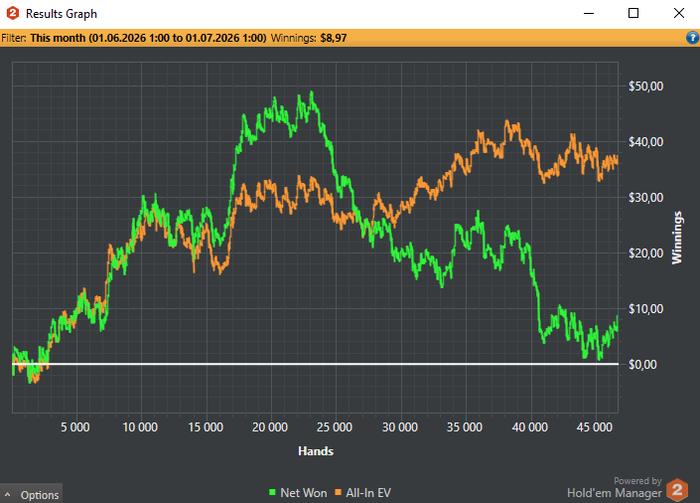Screen dimensions: 700x503
Task: Click the Results Graph window title
Action: tap(61, 14)
